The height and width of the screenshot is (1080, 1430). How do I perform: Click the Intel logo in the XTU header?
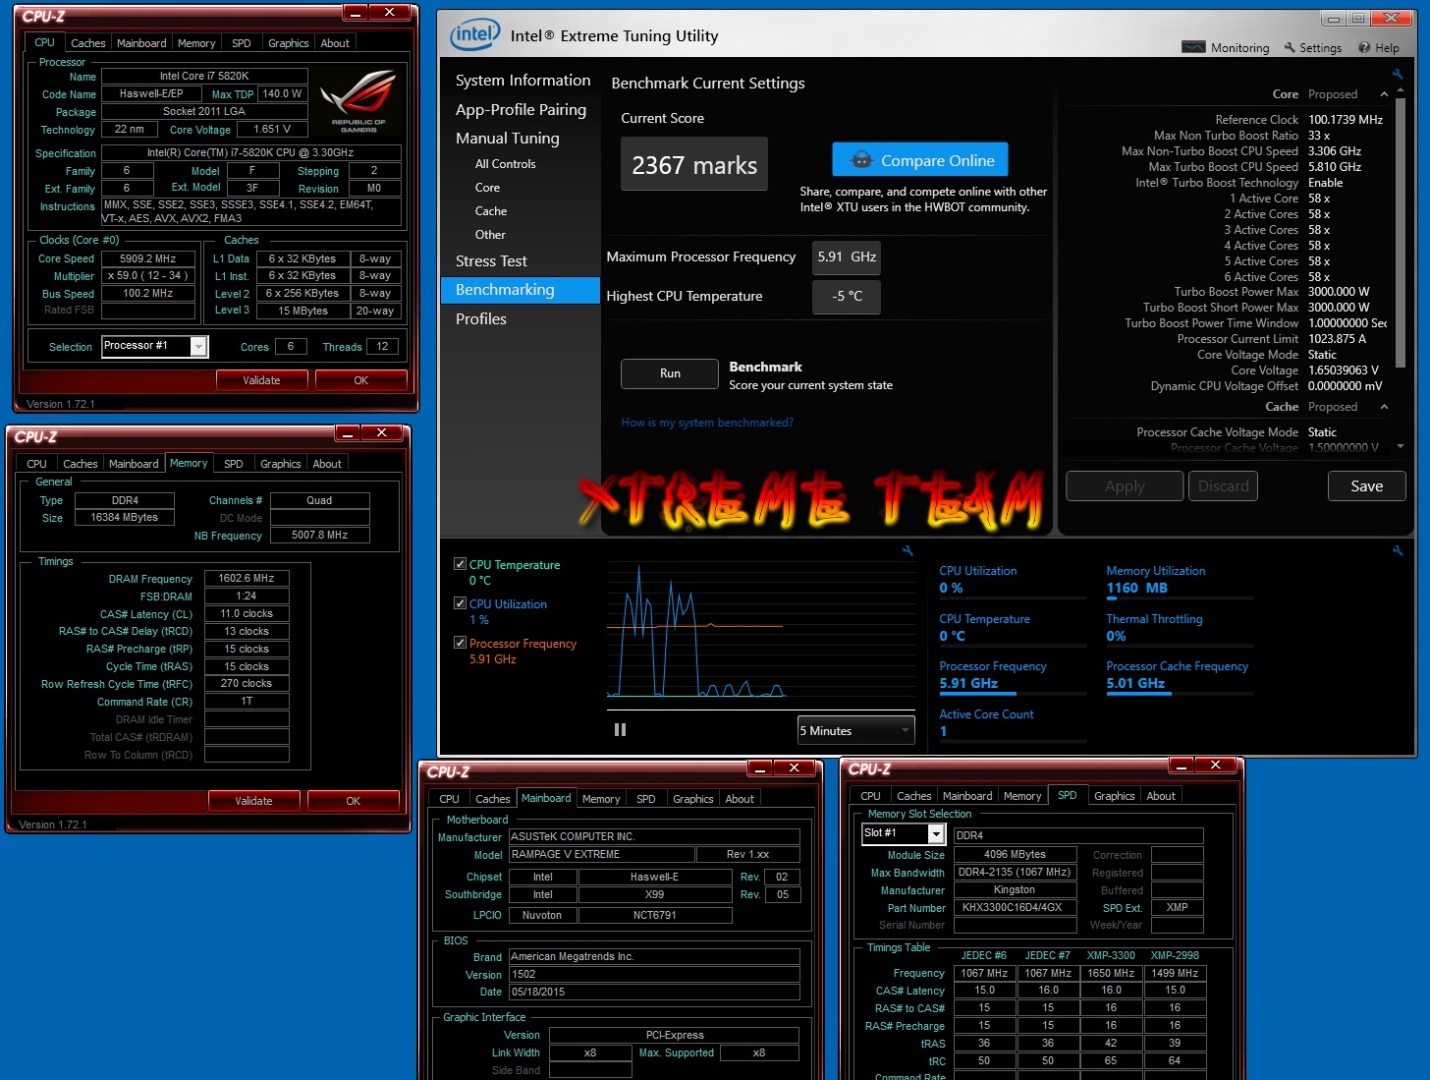pos(473,35)
